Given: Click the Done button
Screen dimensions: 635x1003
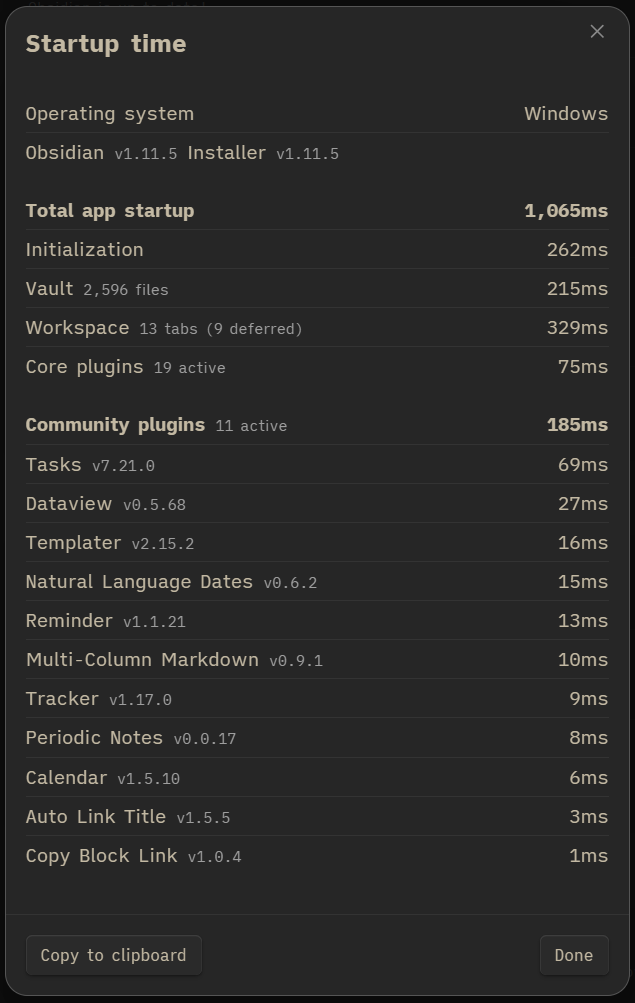Looking at the screenshot, I should [573, 955].
